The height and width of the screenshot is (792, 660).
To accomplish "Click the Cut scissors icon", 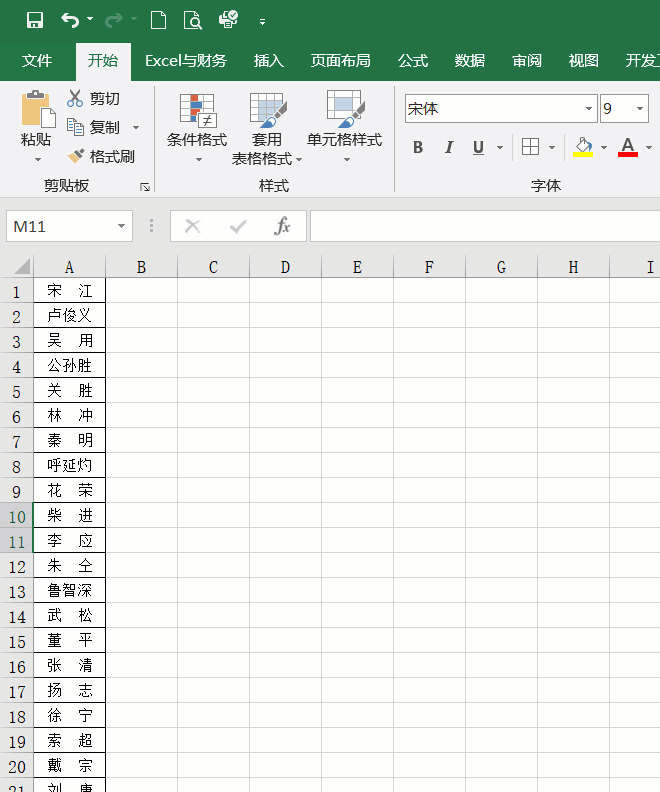I will coord(75,98).
